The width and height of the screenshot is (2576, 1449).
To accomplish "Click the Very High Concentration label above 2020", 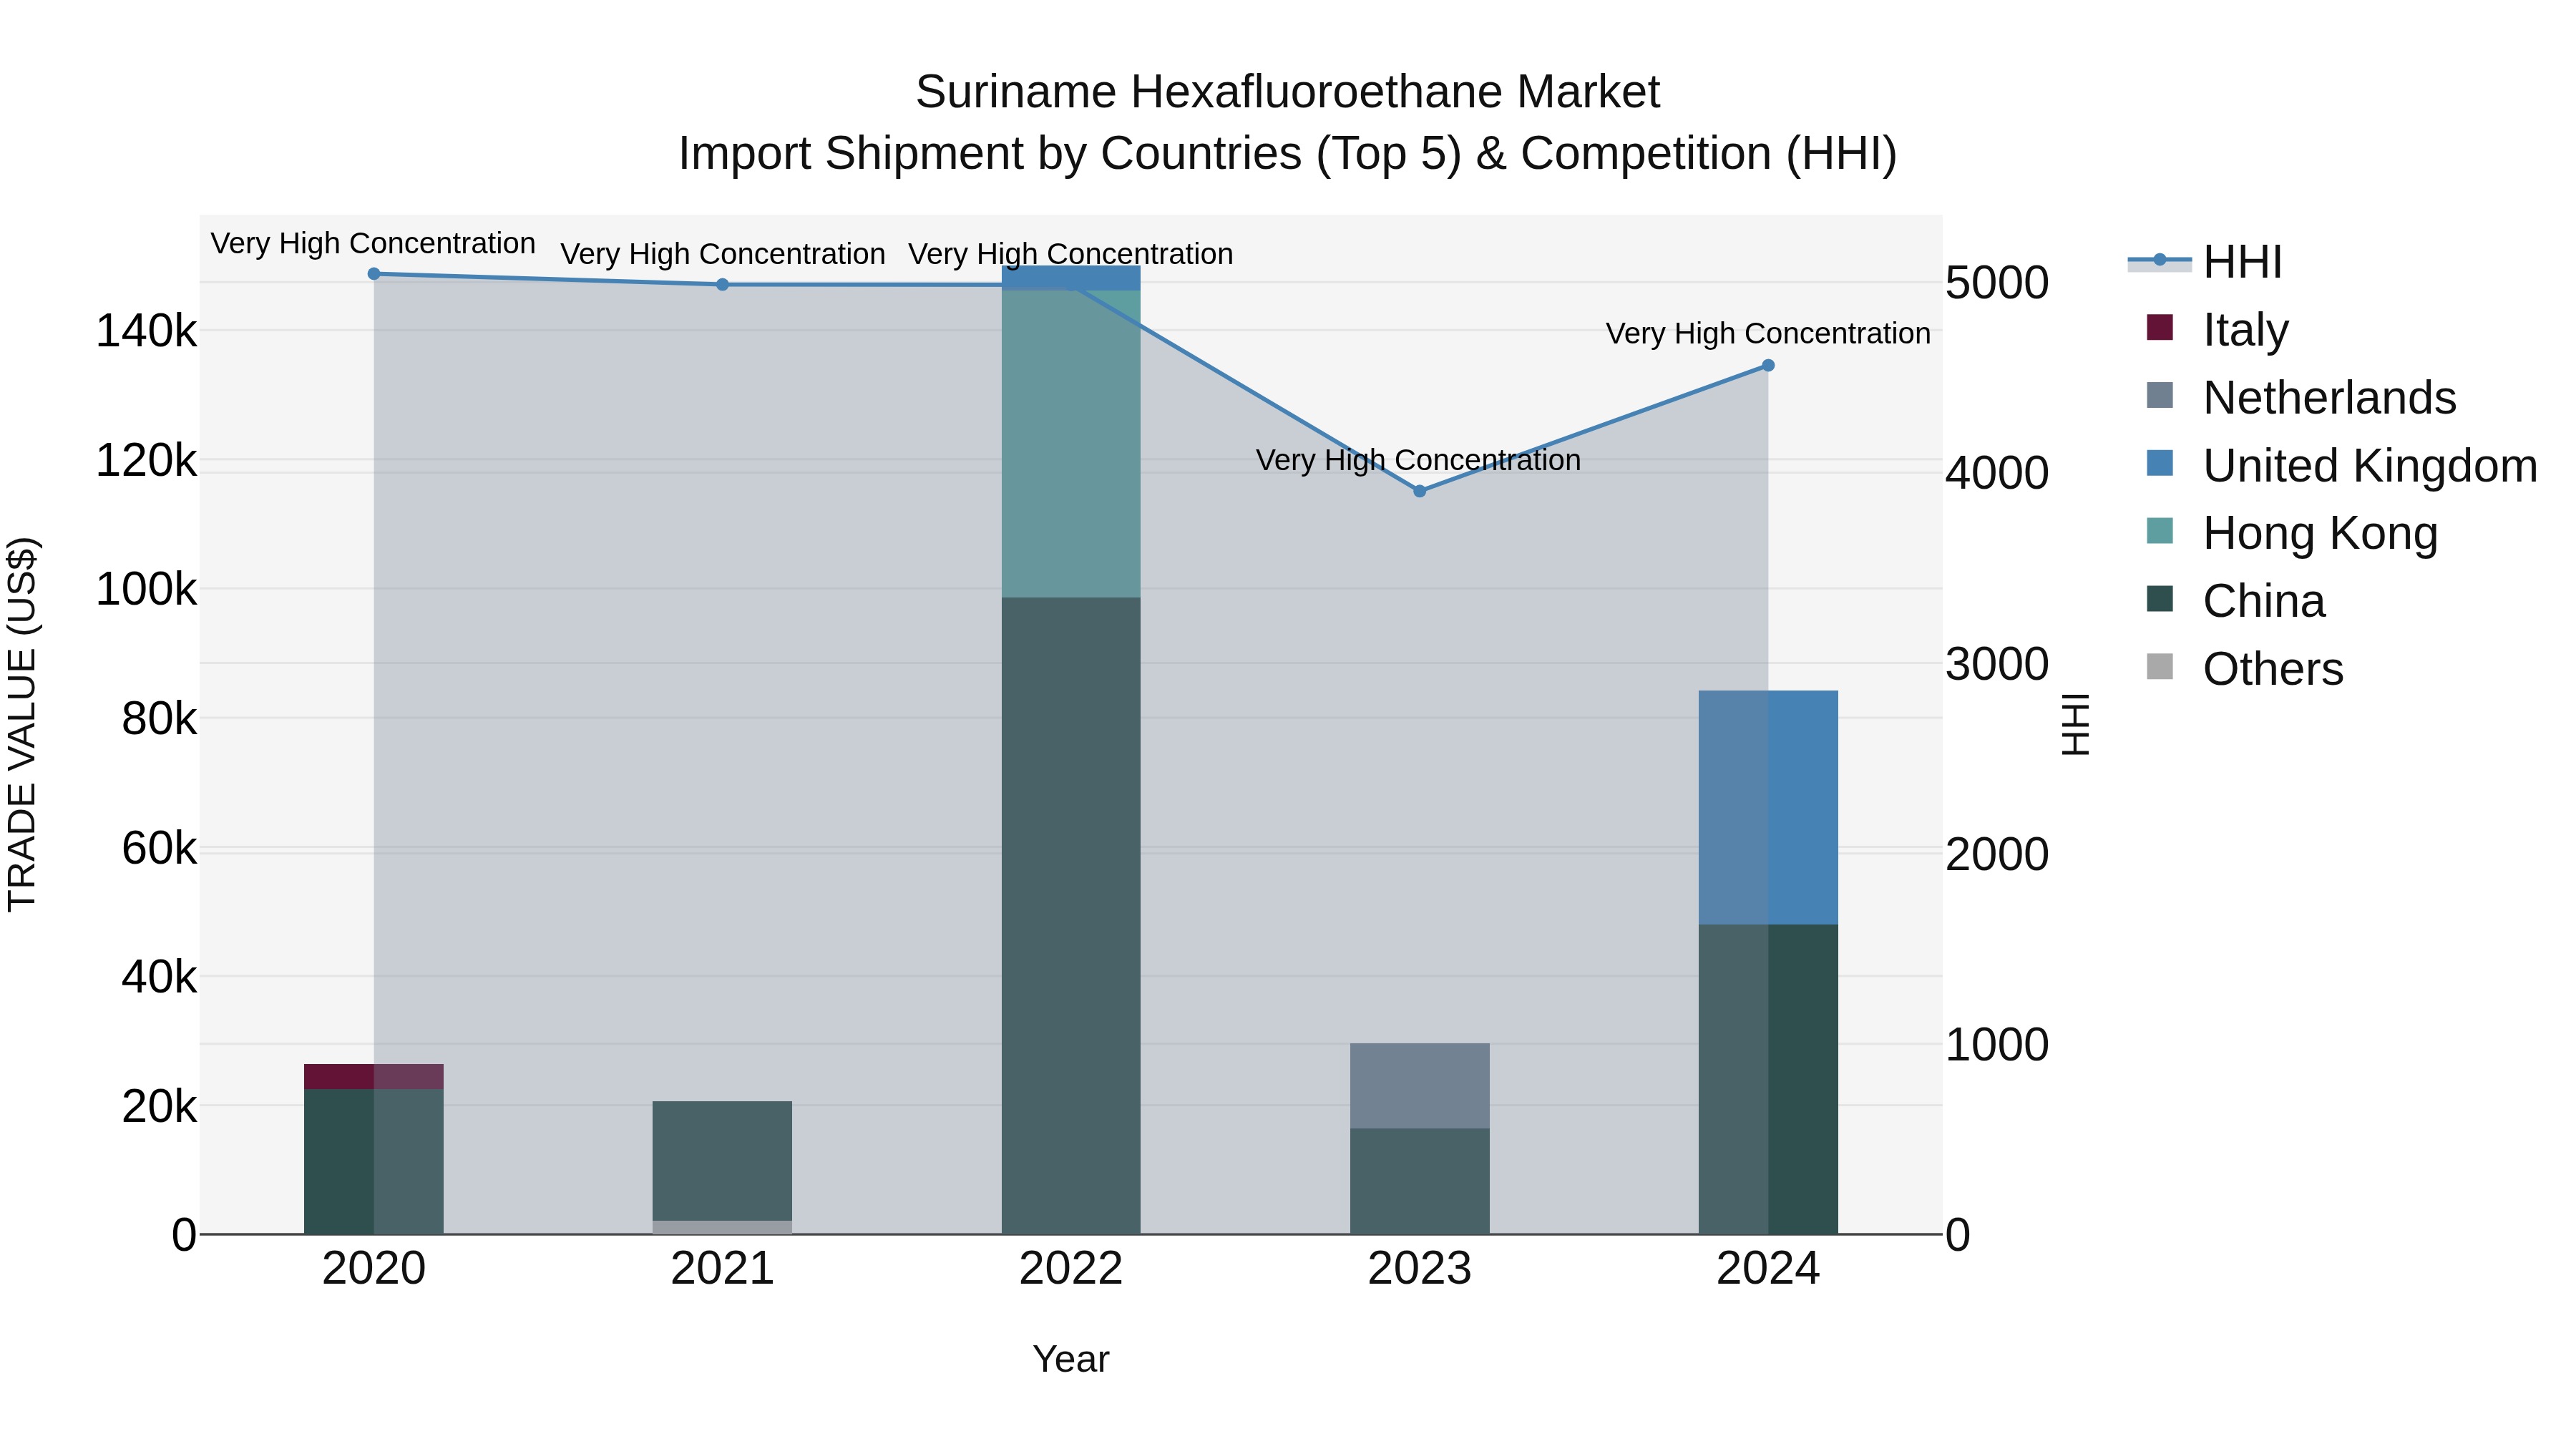I will pos(373,243).
